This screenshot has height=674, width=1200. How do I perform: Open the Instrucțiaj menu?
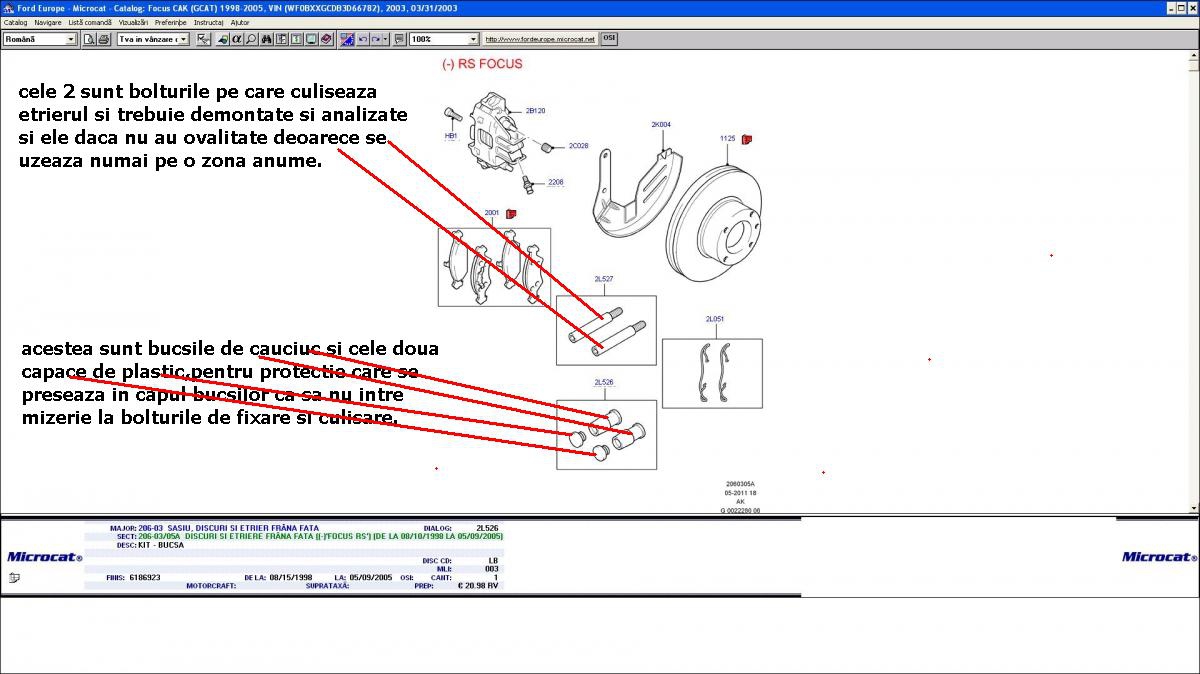click(x=208, y=22)
